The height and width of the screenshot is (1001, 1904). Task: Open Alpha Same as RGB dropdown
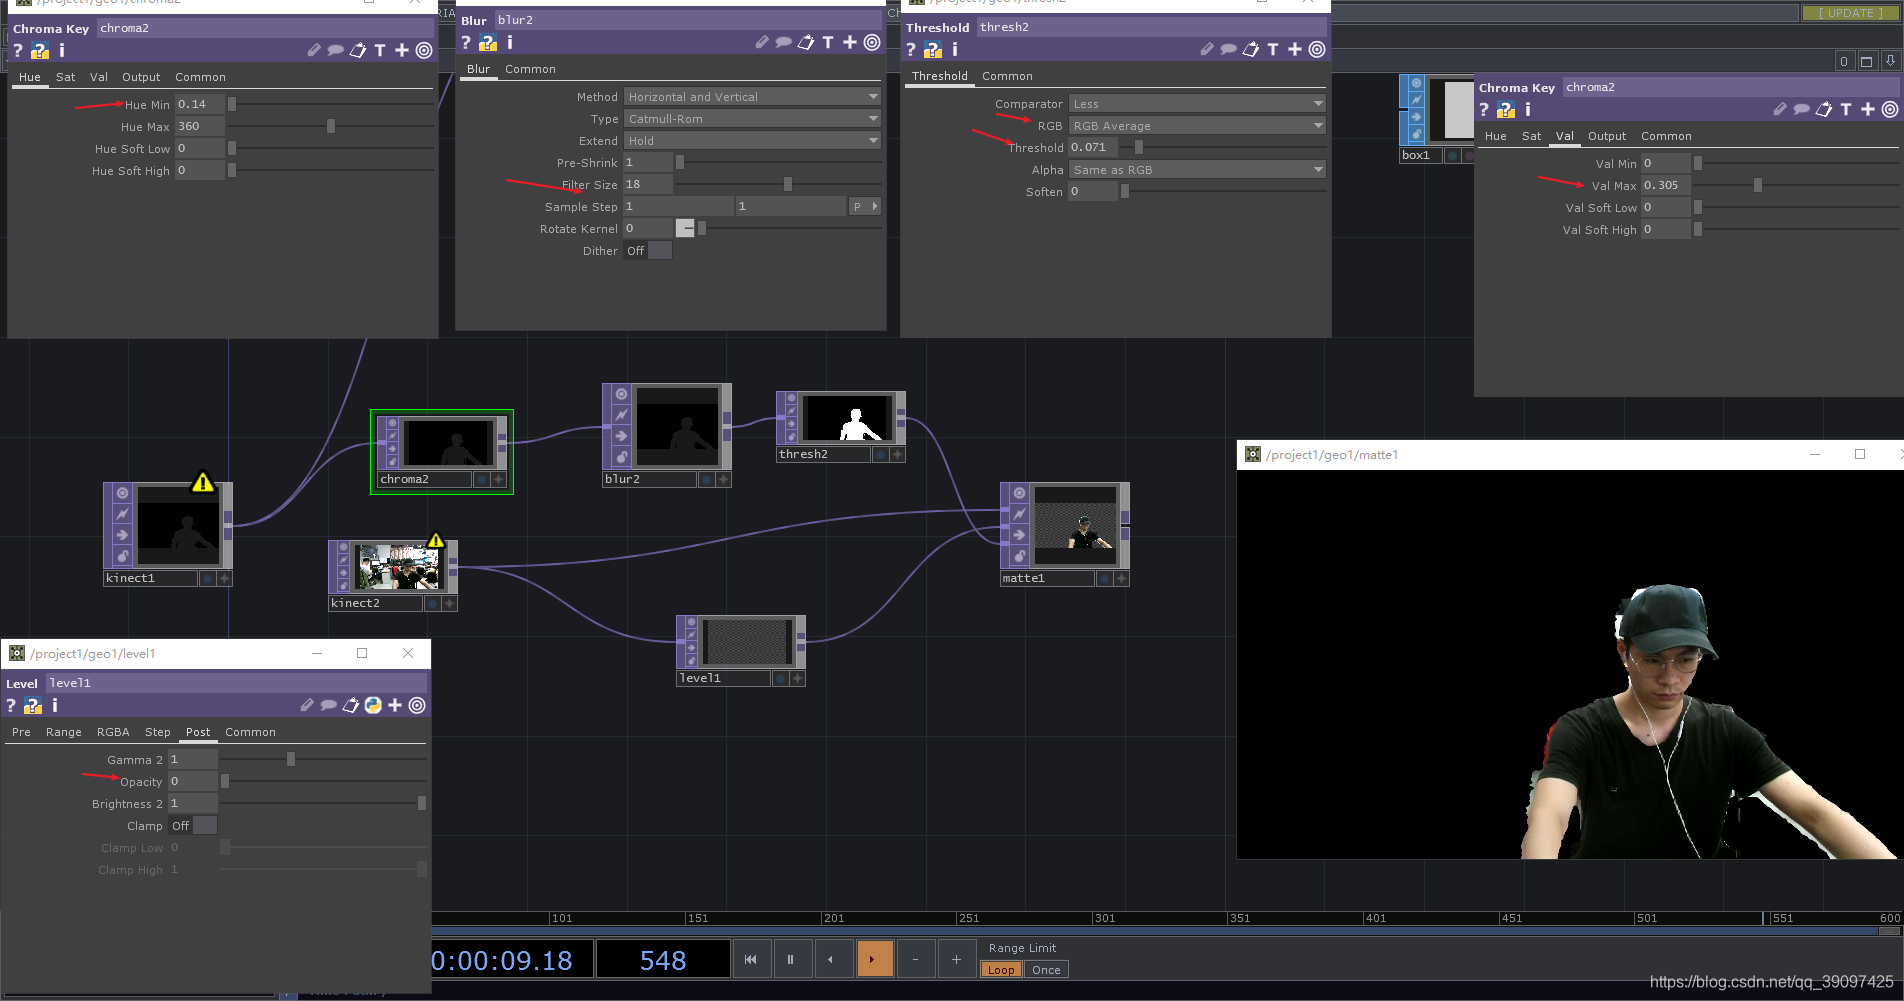pos(1197,170)
